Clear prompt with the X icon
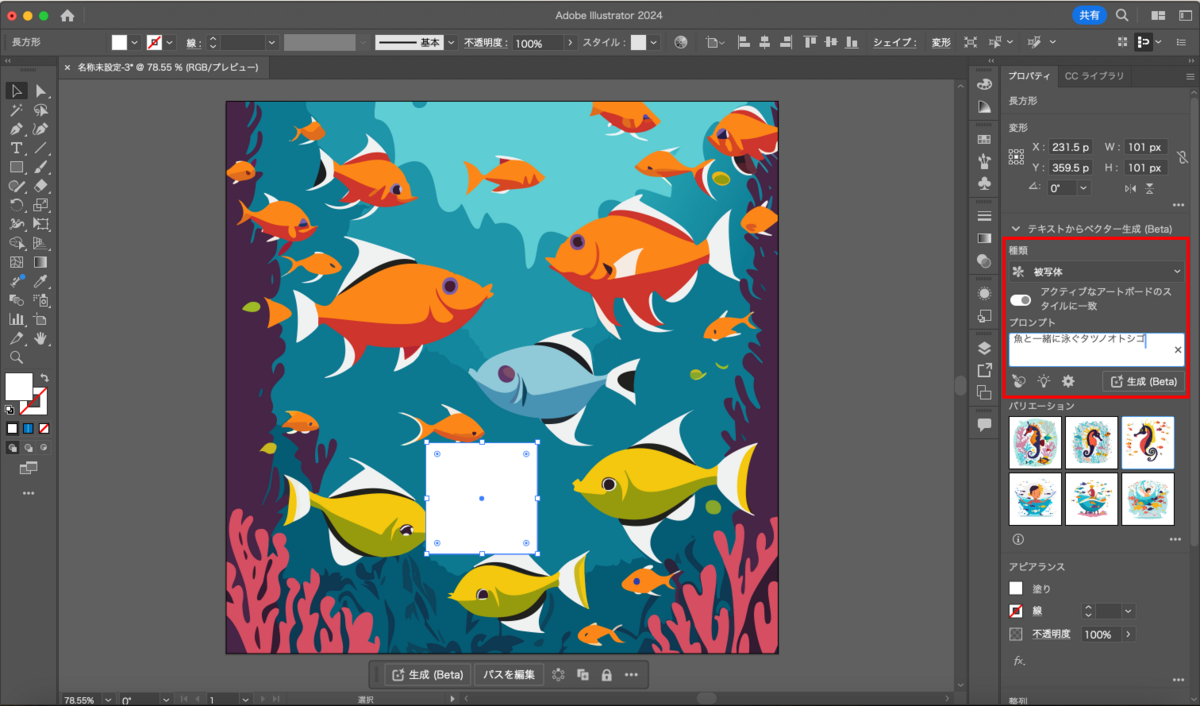Screen dimensions: 1200x706 click(1177, 350)
